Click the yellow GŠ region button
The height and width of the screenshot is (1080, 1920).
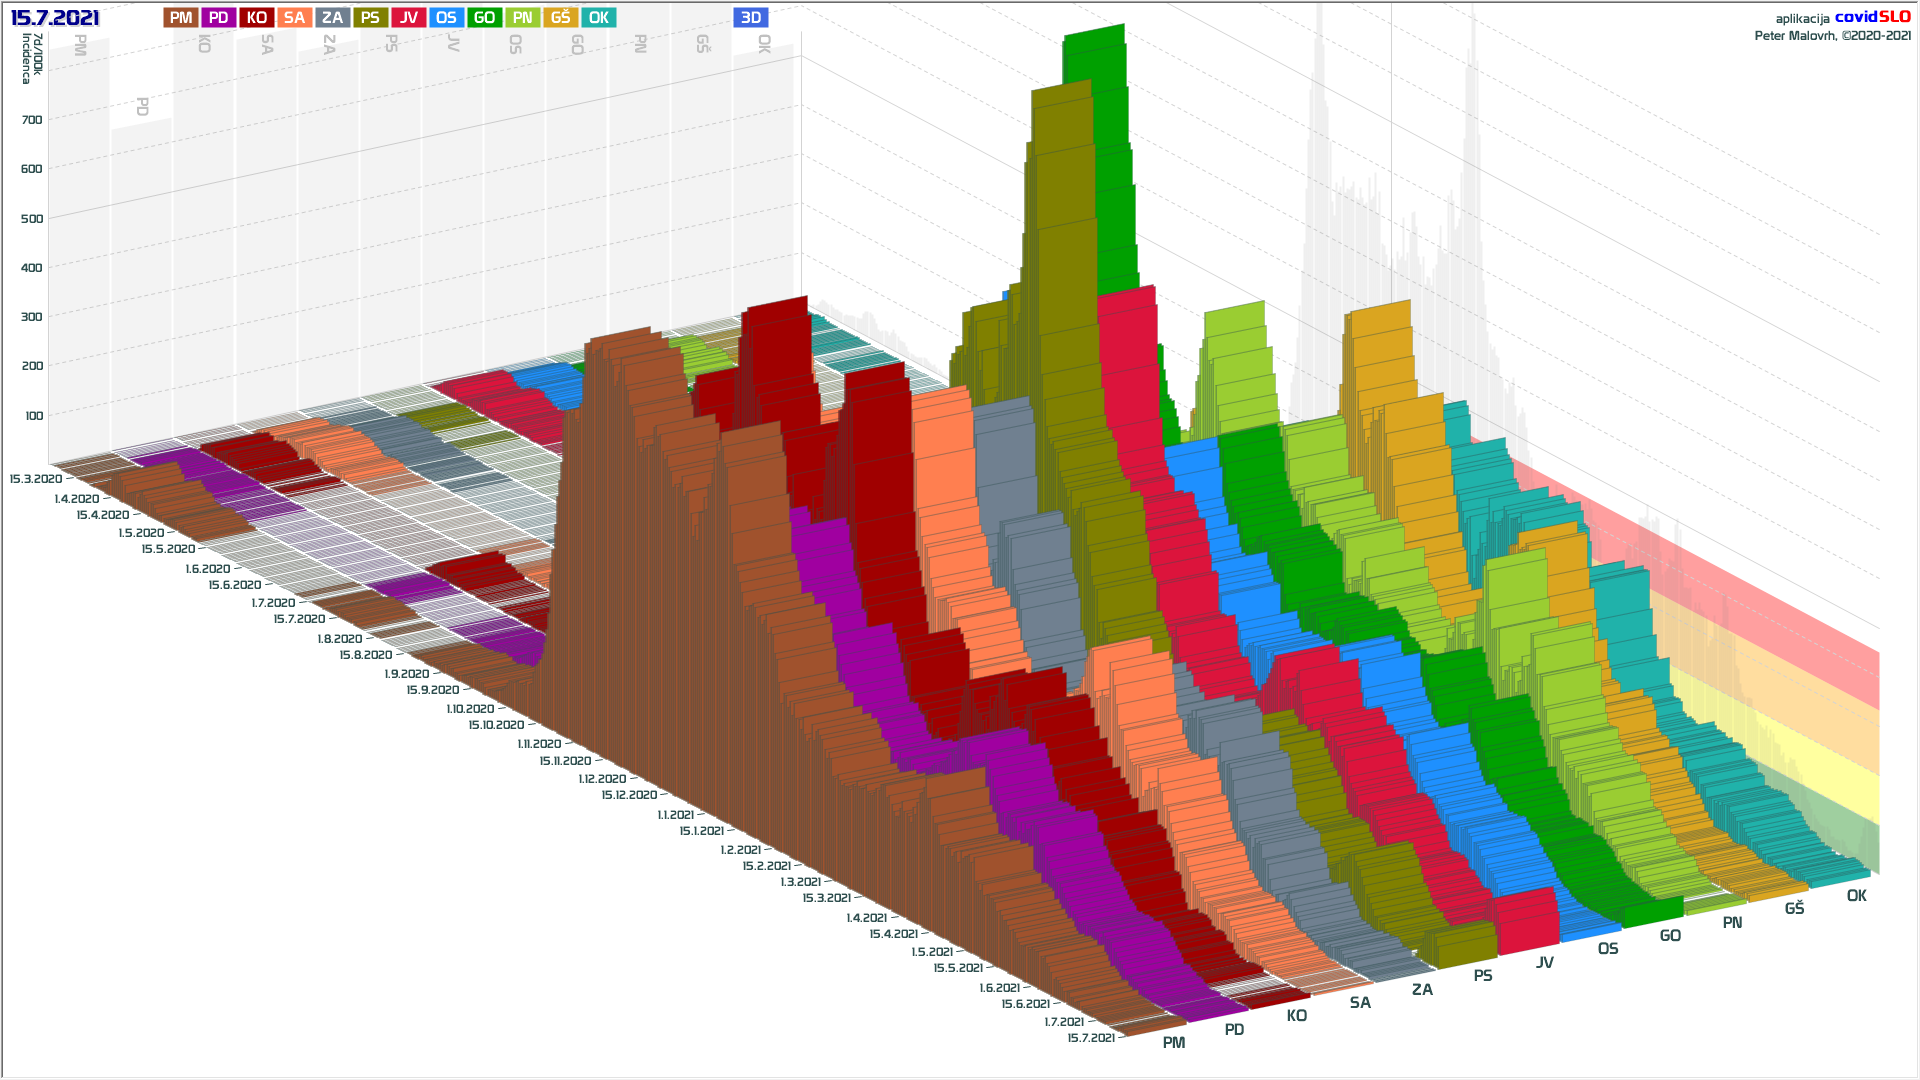tap(560, 18)
